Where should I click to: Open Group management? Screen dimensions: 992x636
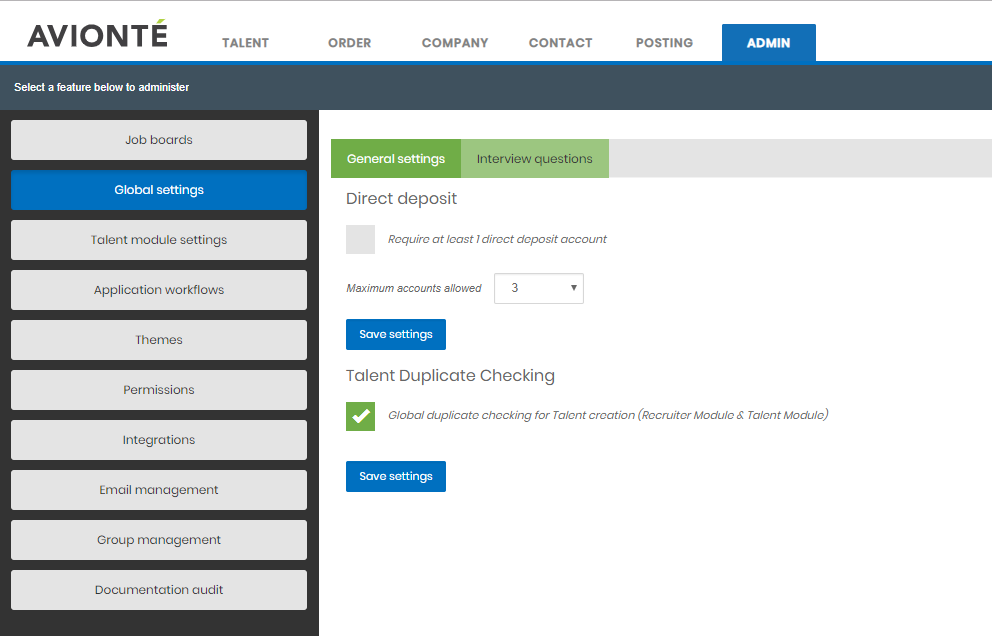(x=159, y=540)
